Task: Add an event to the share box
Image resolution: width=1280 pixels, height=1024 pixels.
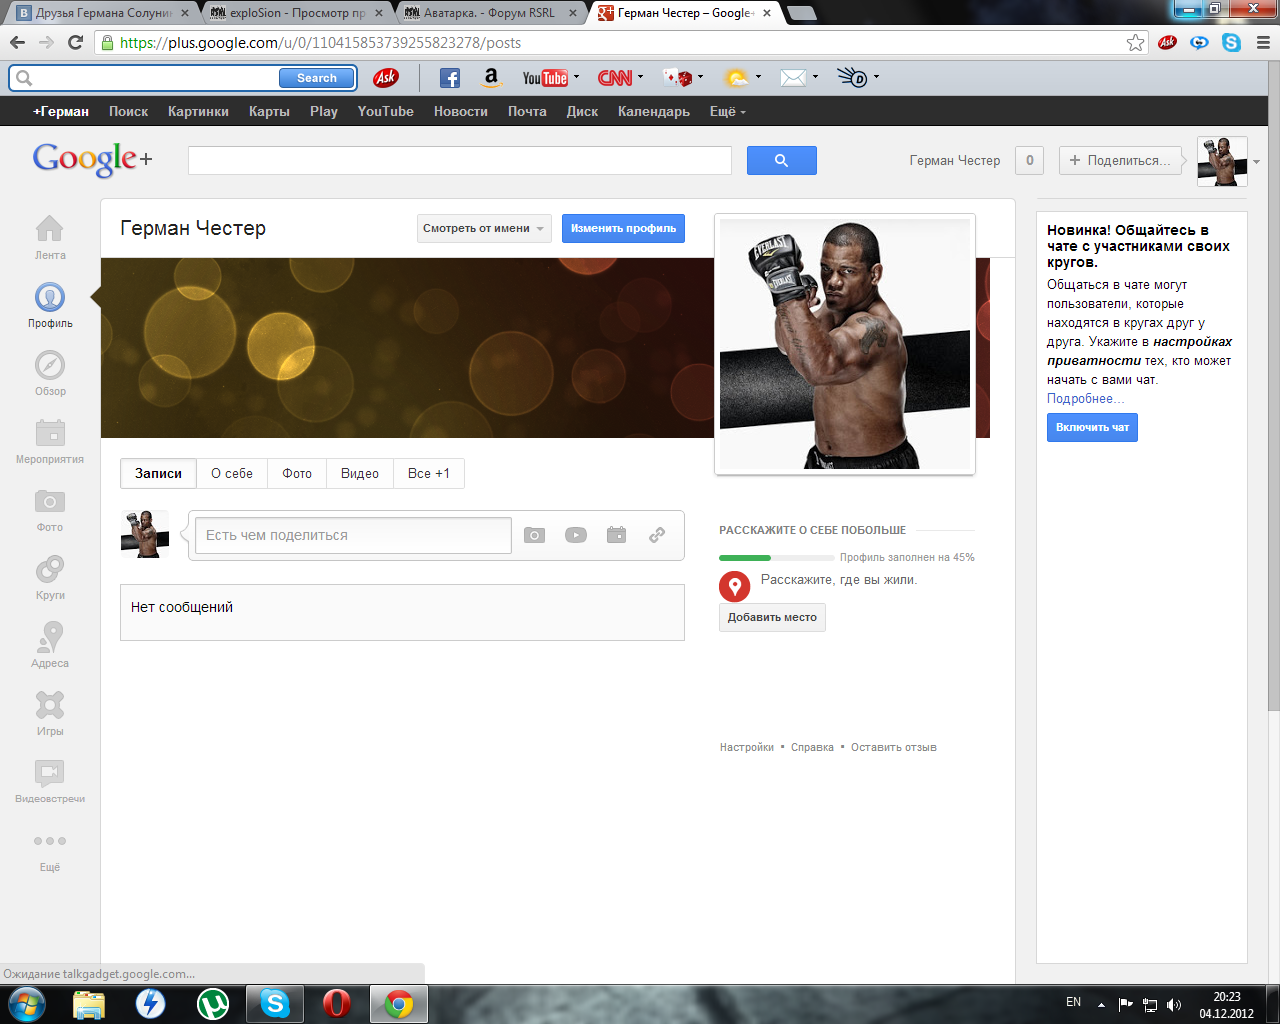Action: [x=616, y=535]
